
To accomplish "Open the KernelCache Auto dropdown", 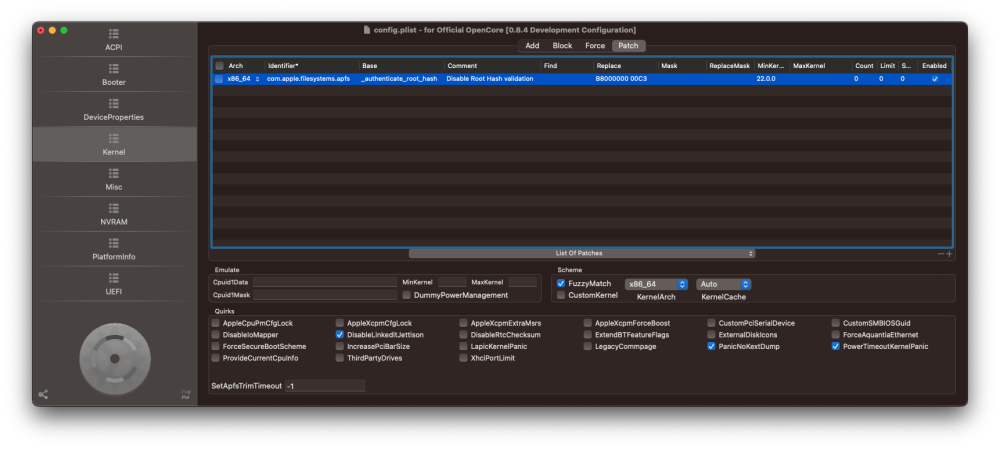I will (x=723, y=284).
